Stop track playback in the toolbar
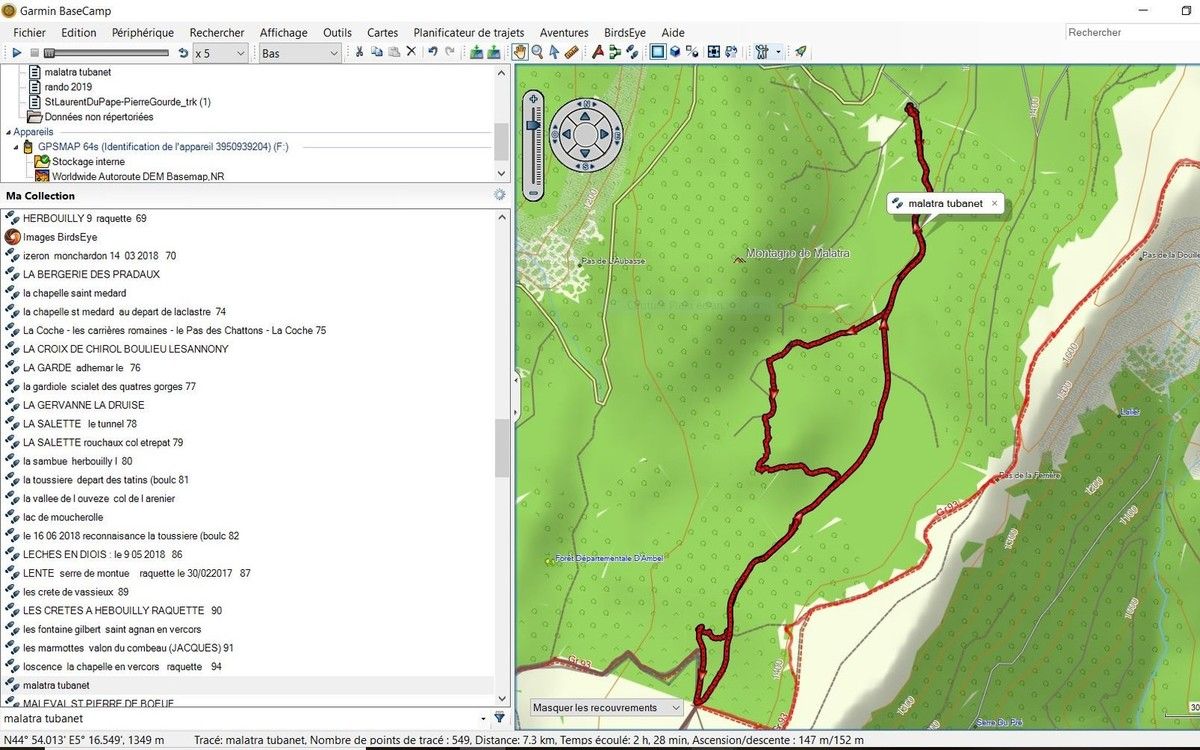The width and height of the screenshot is (1200, 750). pyautogui.click(x=34, y=53)
